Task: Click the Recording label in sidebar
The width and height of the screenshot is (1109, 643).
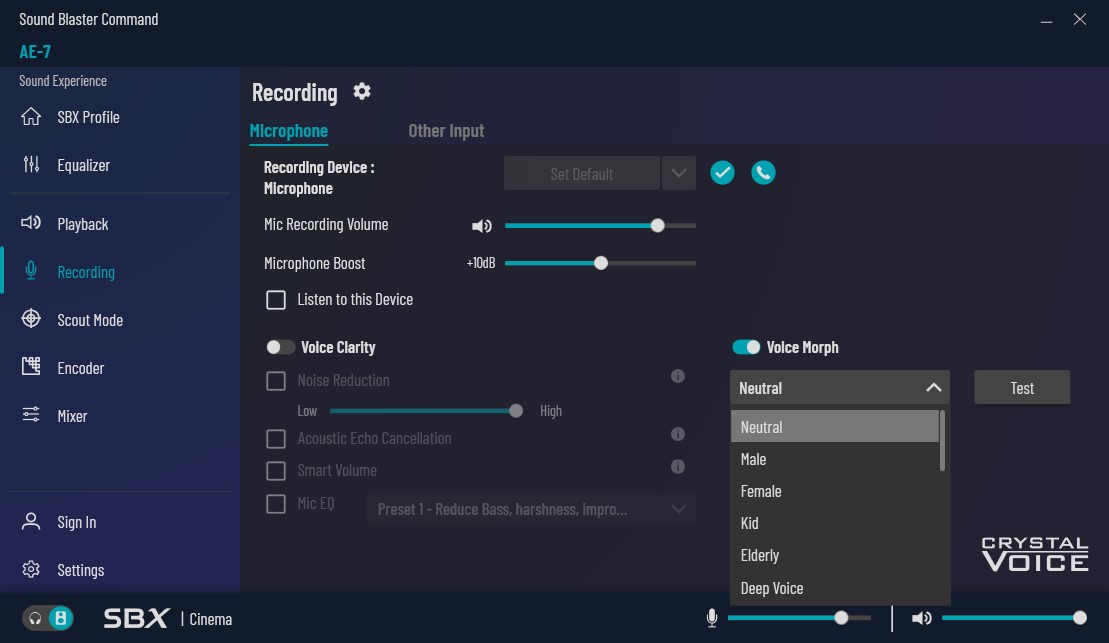Action: point(86,272)
